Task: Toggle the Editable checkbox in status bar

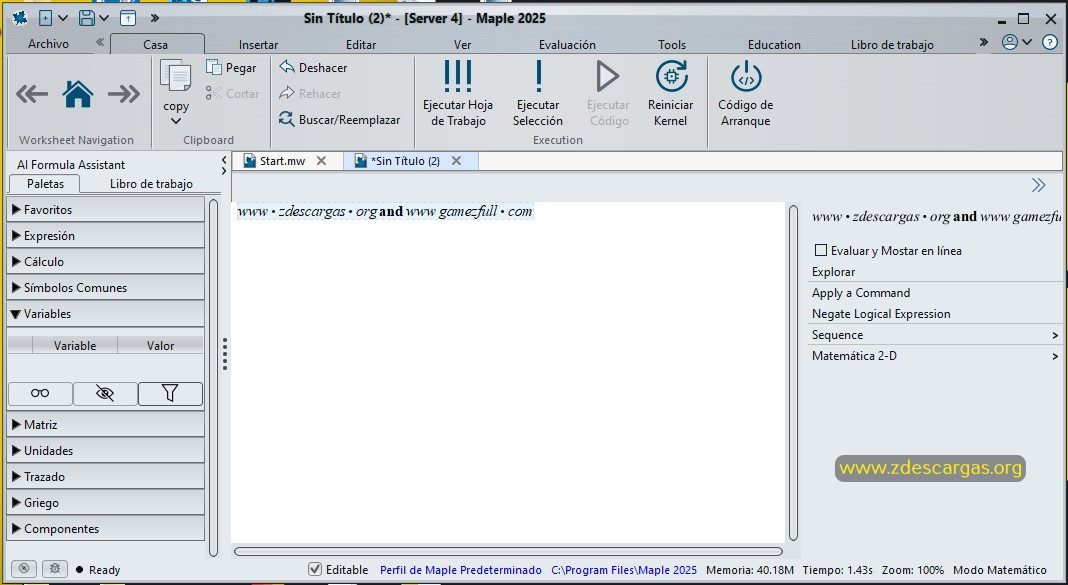Action: click(315, 569)
